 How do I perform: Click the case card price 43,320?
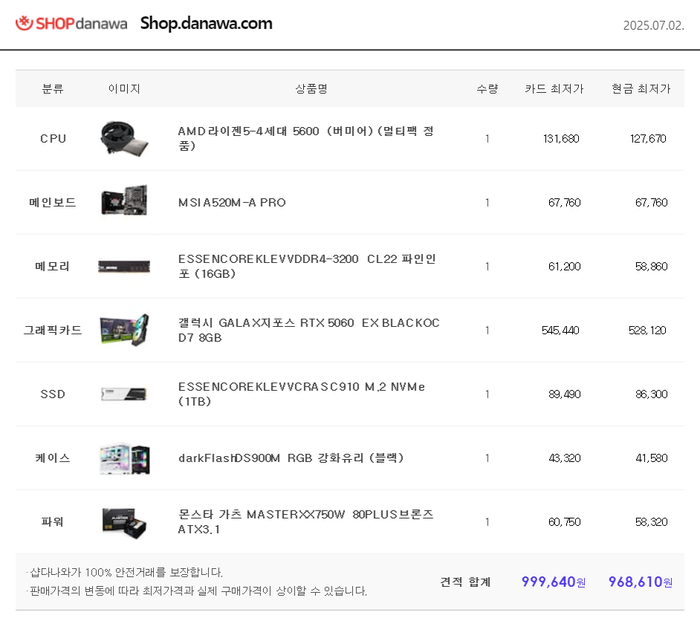tap(564, 458)
